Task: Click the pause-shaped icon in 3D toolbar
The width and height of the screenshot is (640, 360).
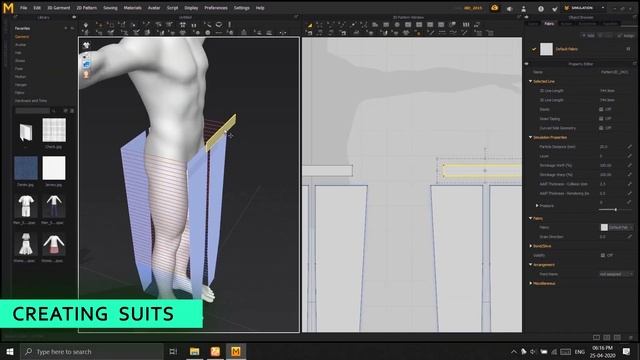Action: 194,25
